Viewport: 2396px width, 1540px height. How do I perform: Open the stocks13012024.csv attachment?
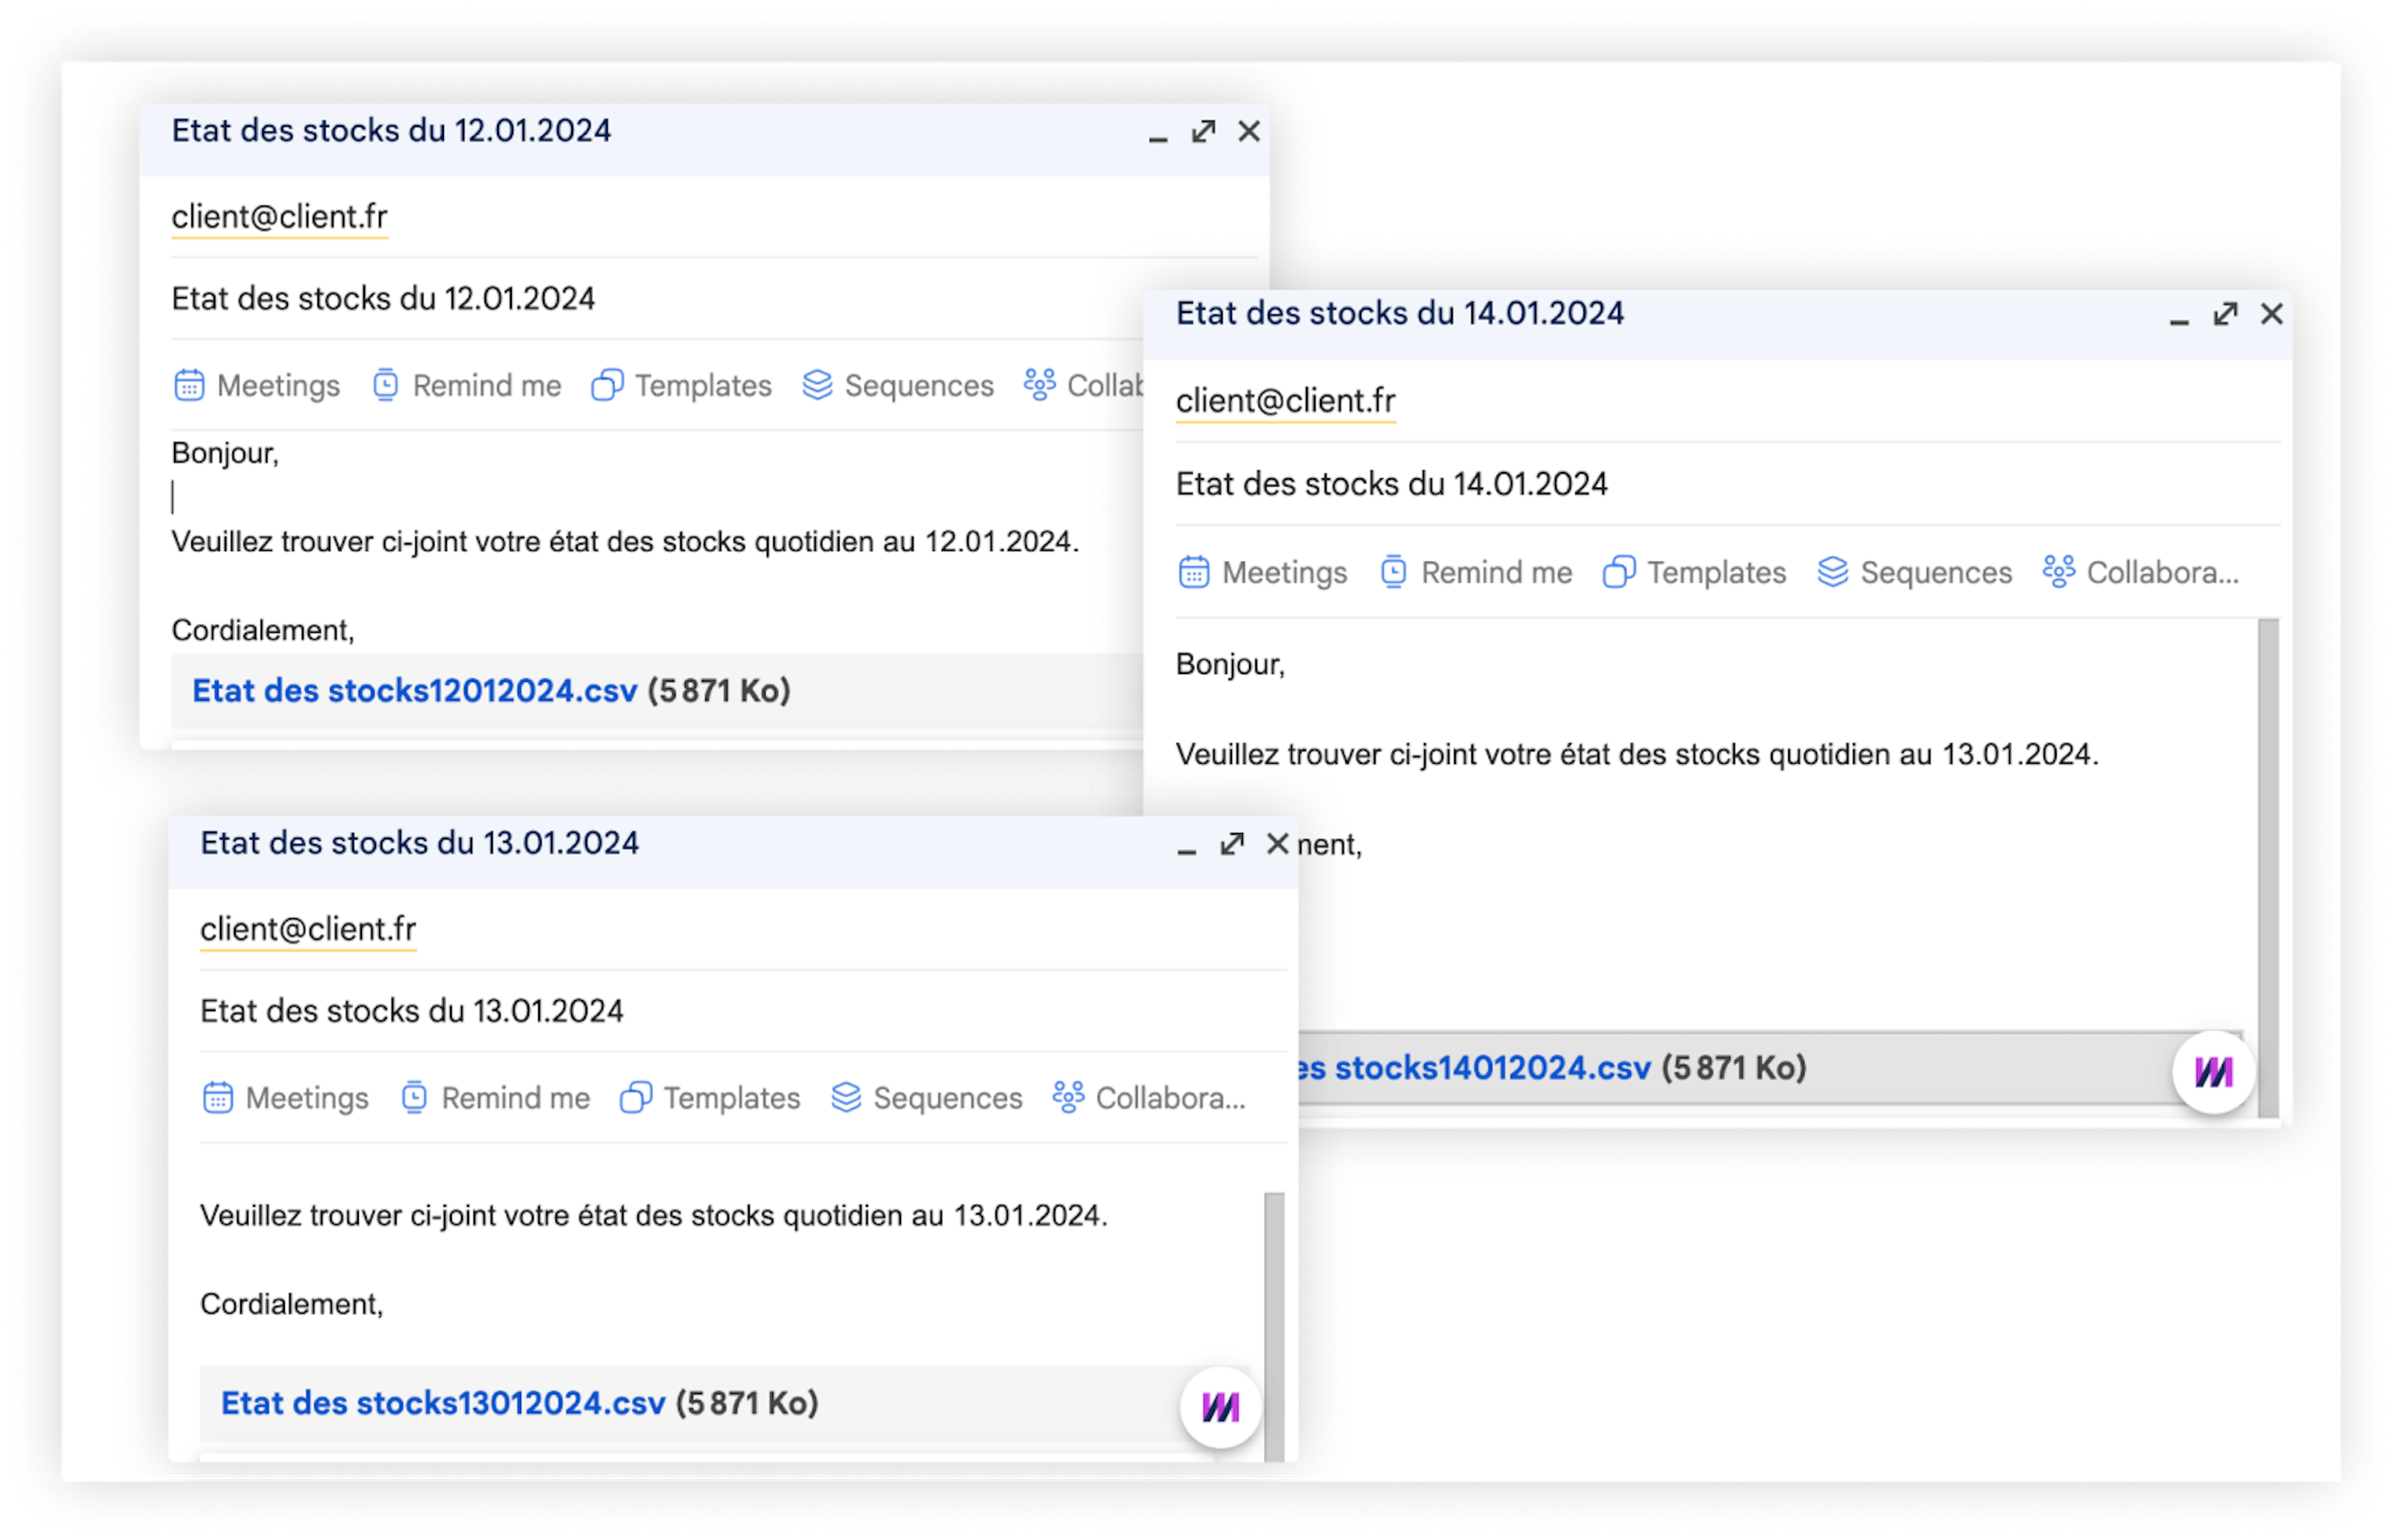click(x=443, y=1402)
